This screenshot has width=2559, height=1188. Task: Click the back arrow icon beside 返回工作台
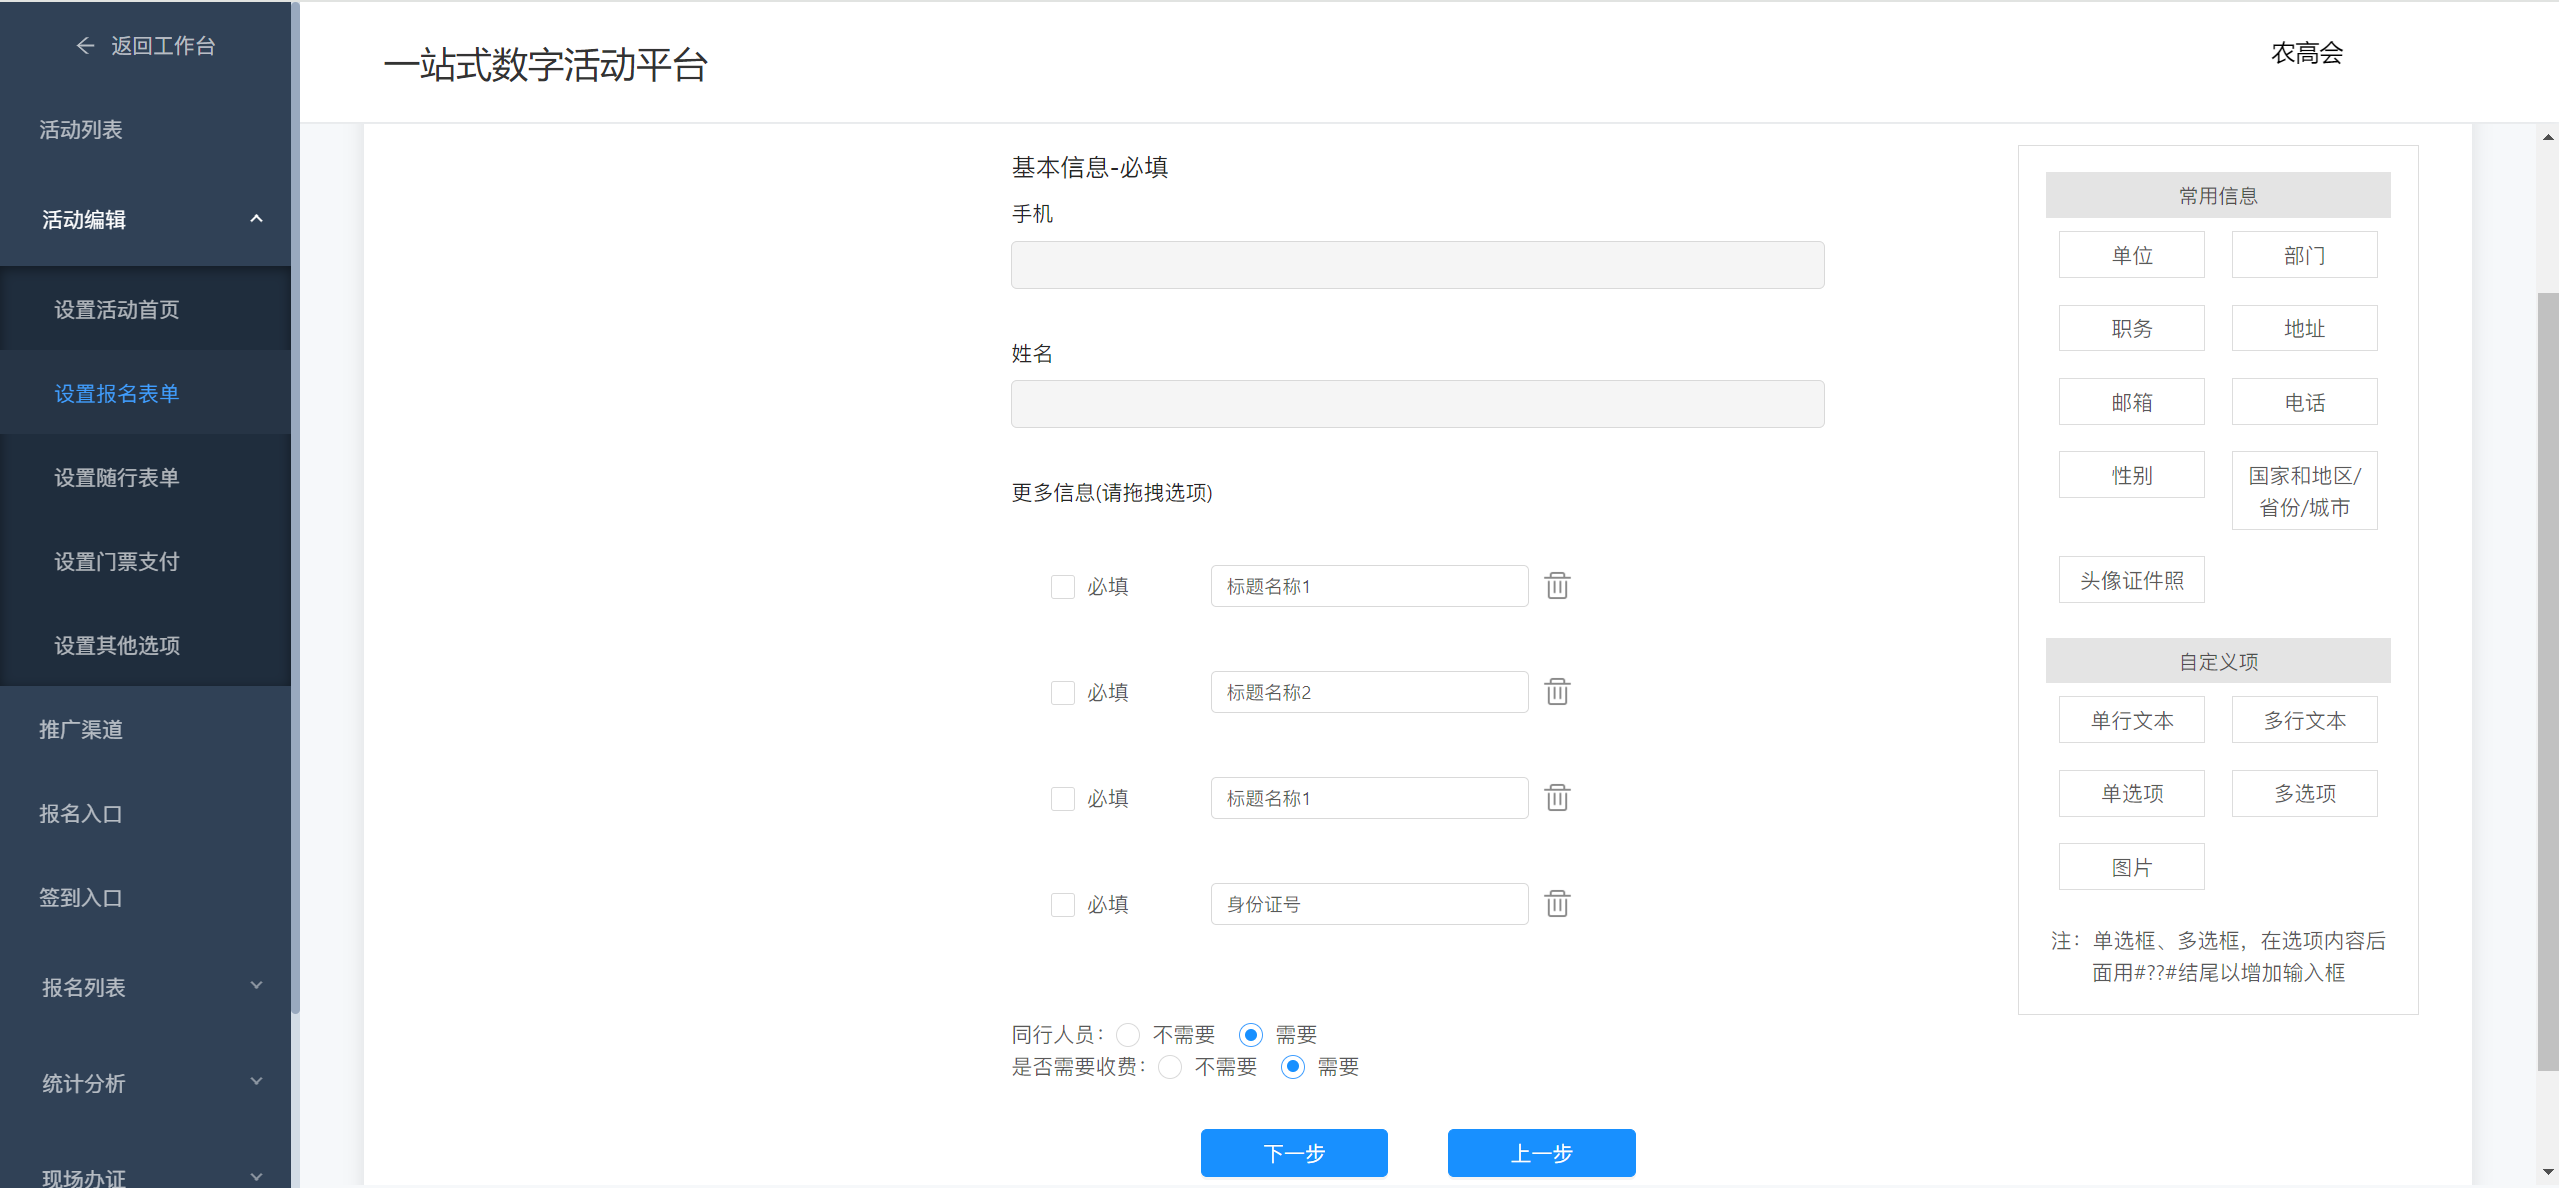click(x=85, y=46)
